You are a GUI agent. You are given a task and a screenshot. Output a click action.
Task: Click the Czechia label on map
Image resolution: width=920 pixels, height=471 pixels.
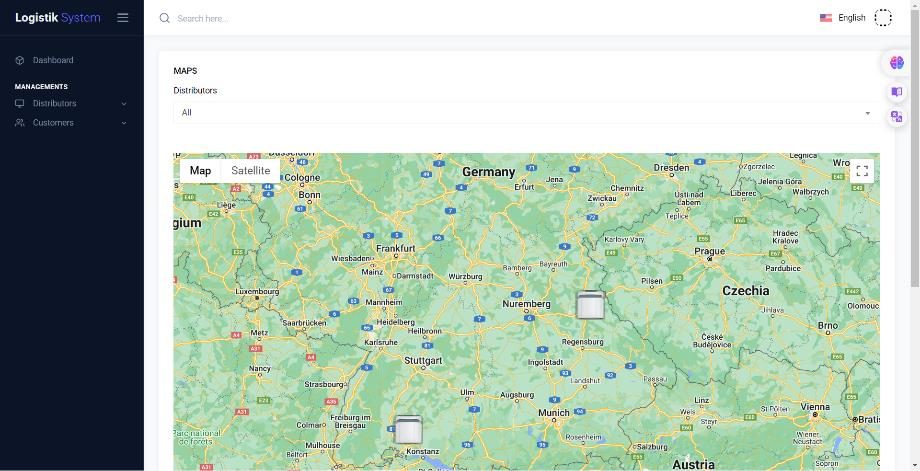pos(746,290)
